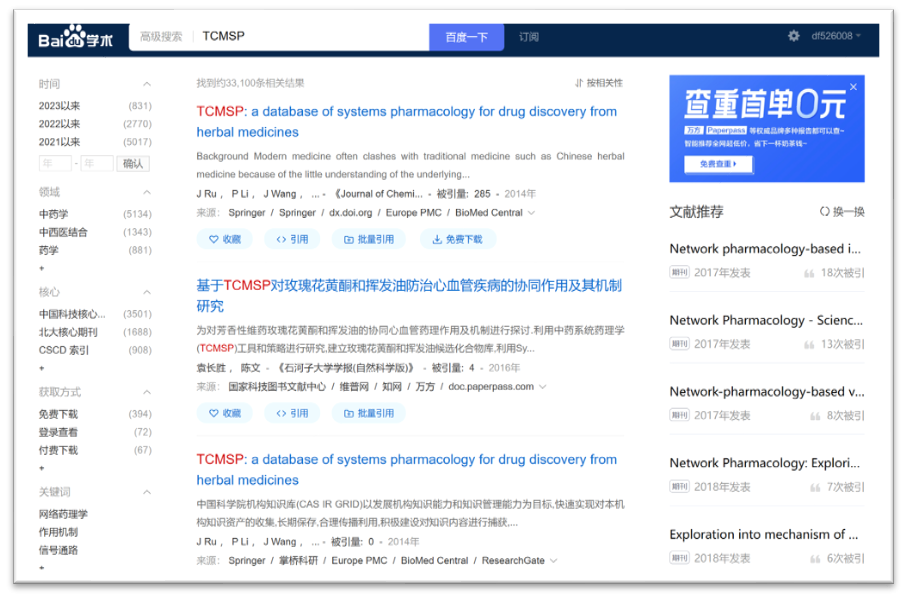The height and width of the screenshot is (597, 906).
Task: Open the 《Journal of Chemi... journal link
Action: click(x=378, y=194)
